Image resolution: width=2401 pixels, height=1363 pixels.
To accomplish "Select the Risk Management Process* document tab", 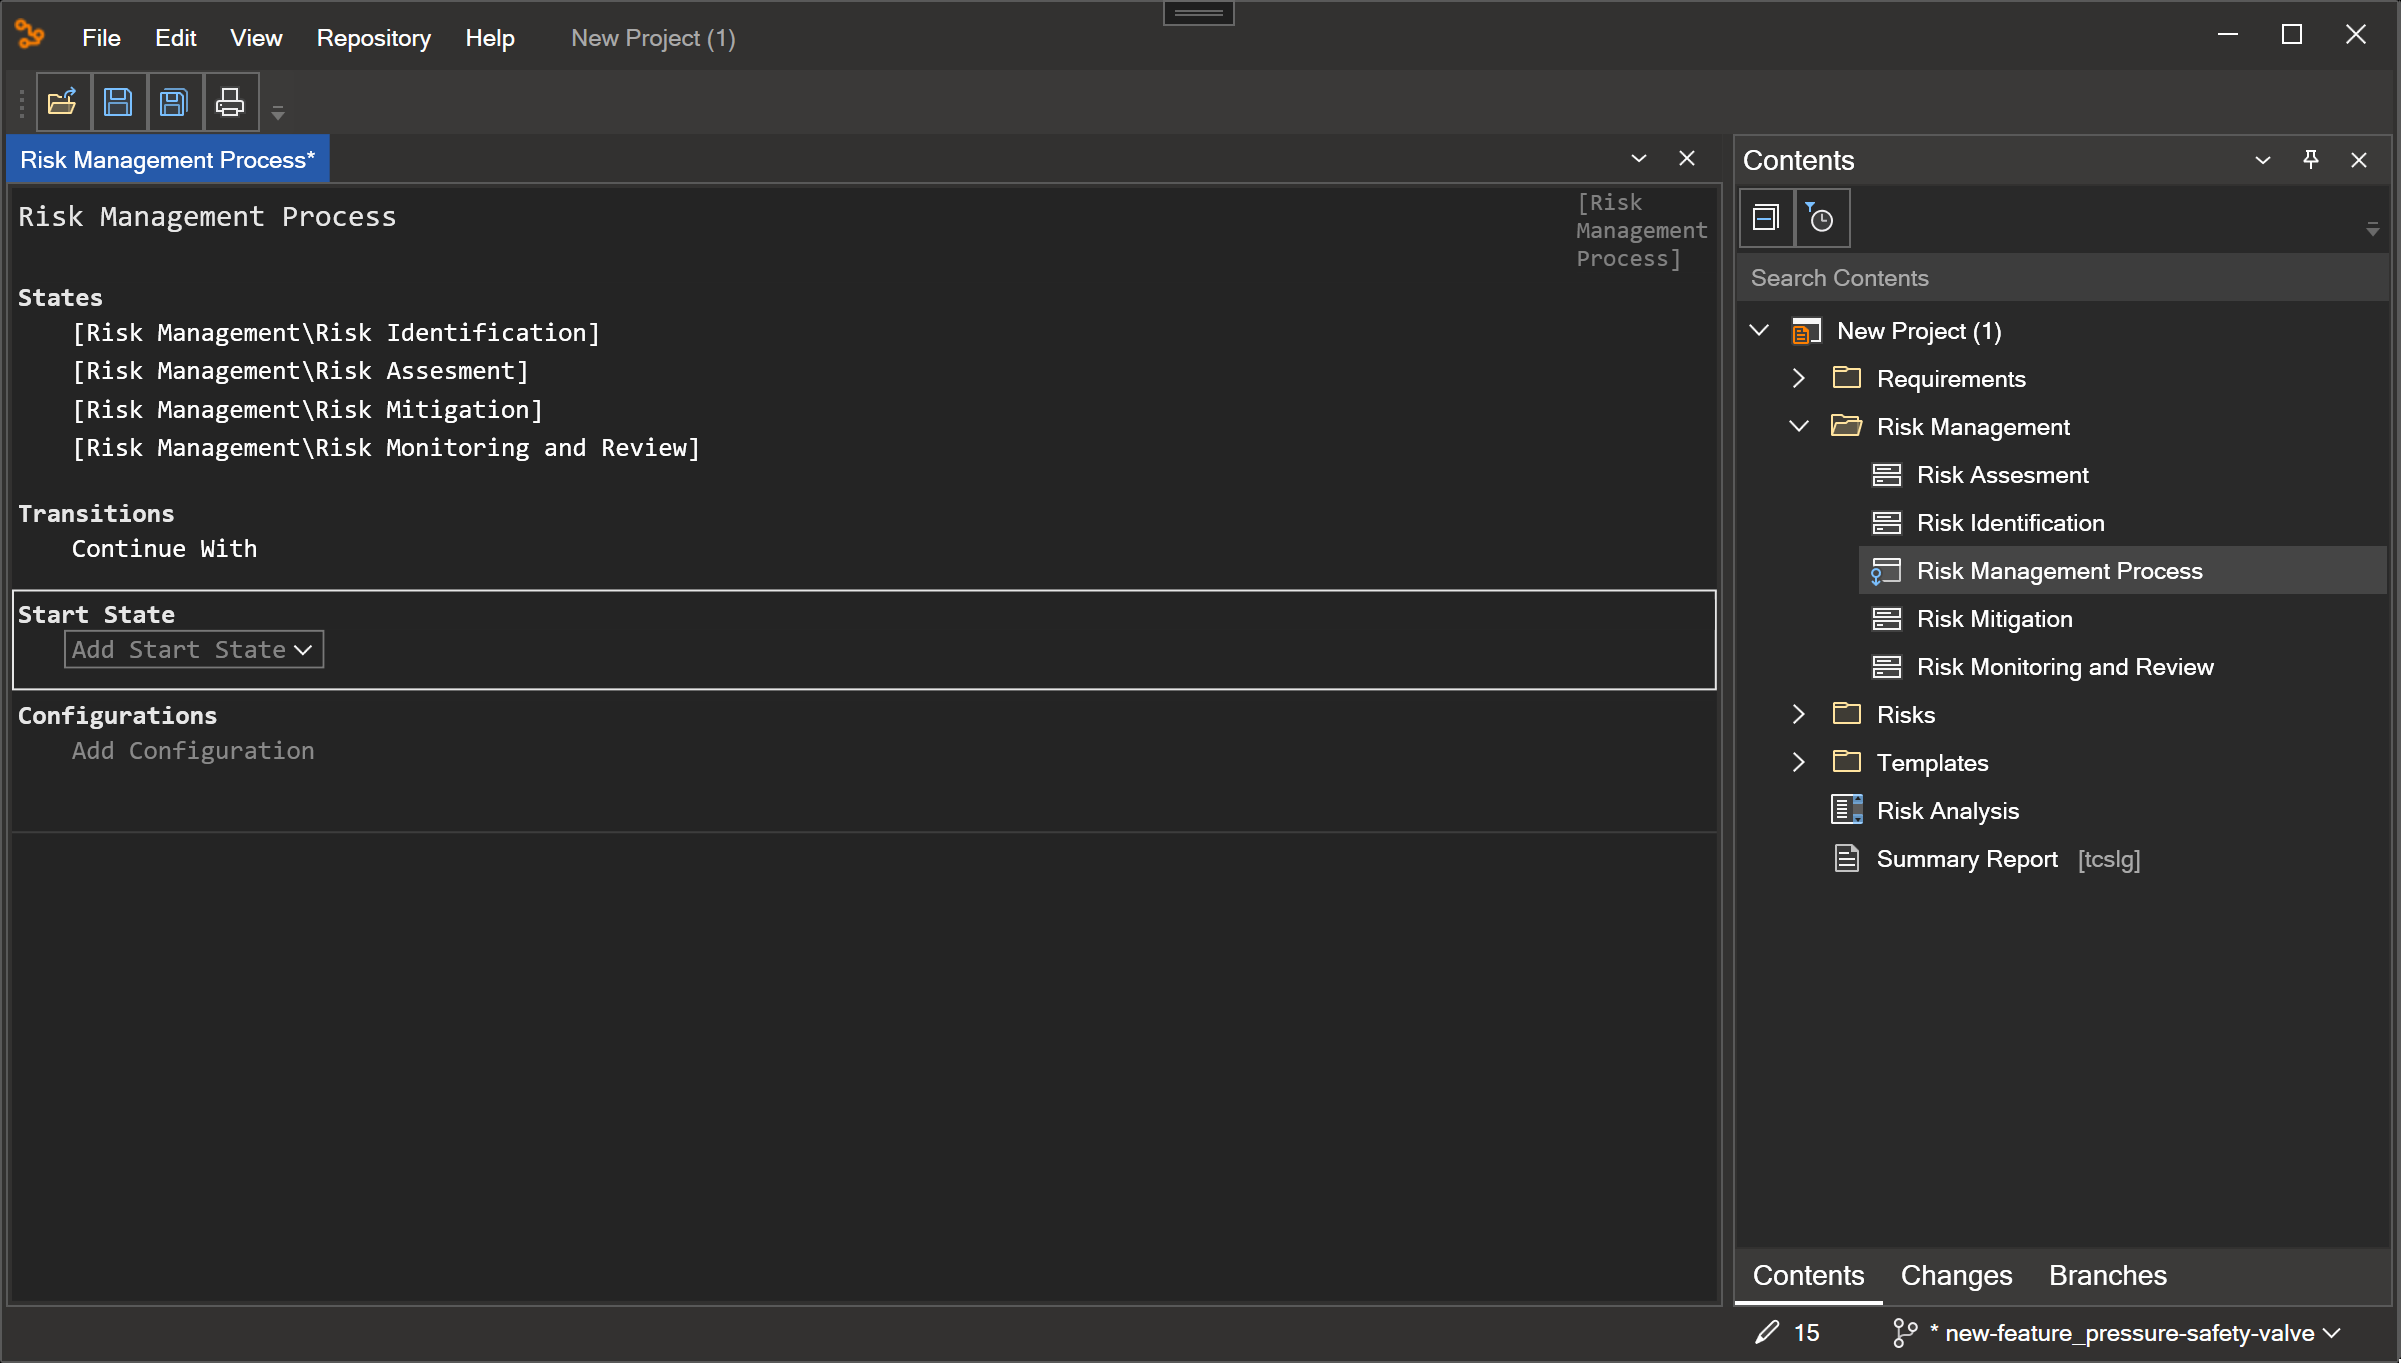I will pos(168,160).
